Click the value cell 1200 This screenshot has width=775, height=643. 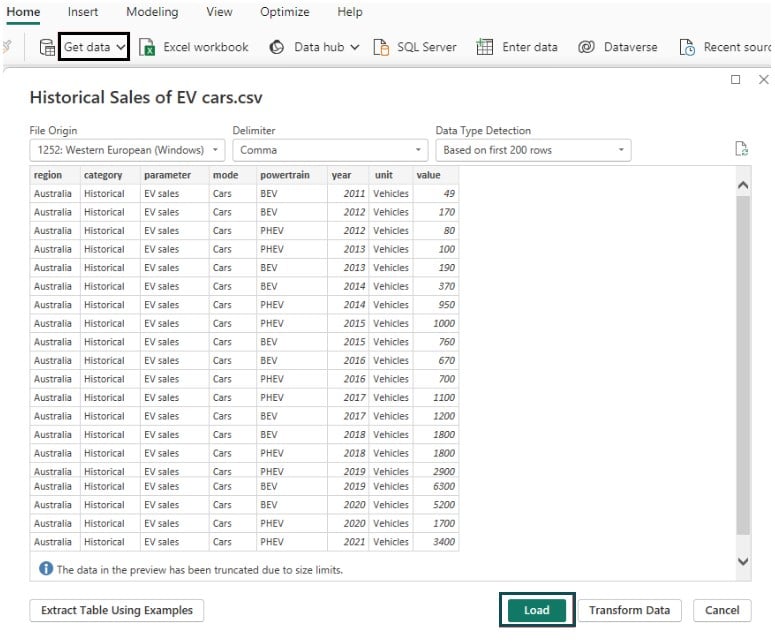(436, 416)
